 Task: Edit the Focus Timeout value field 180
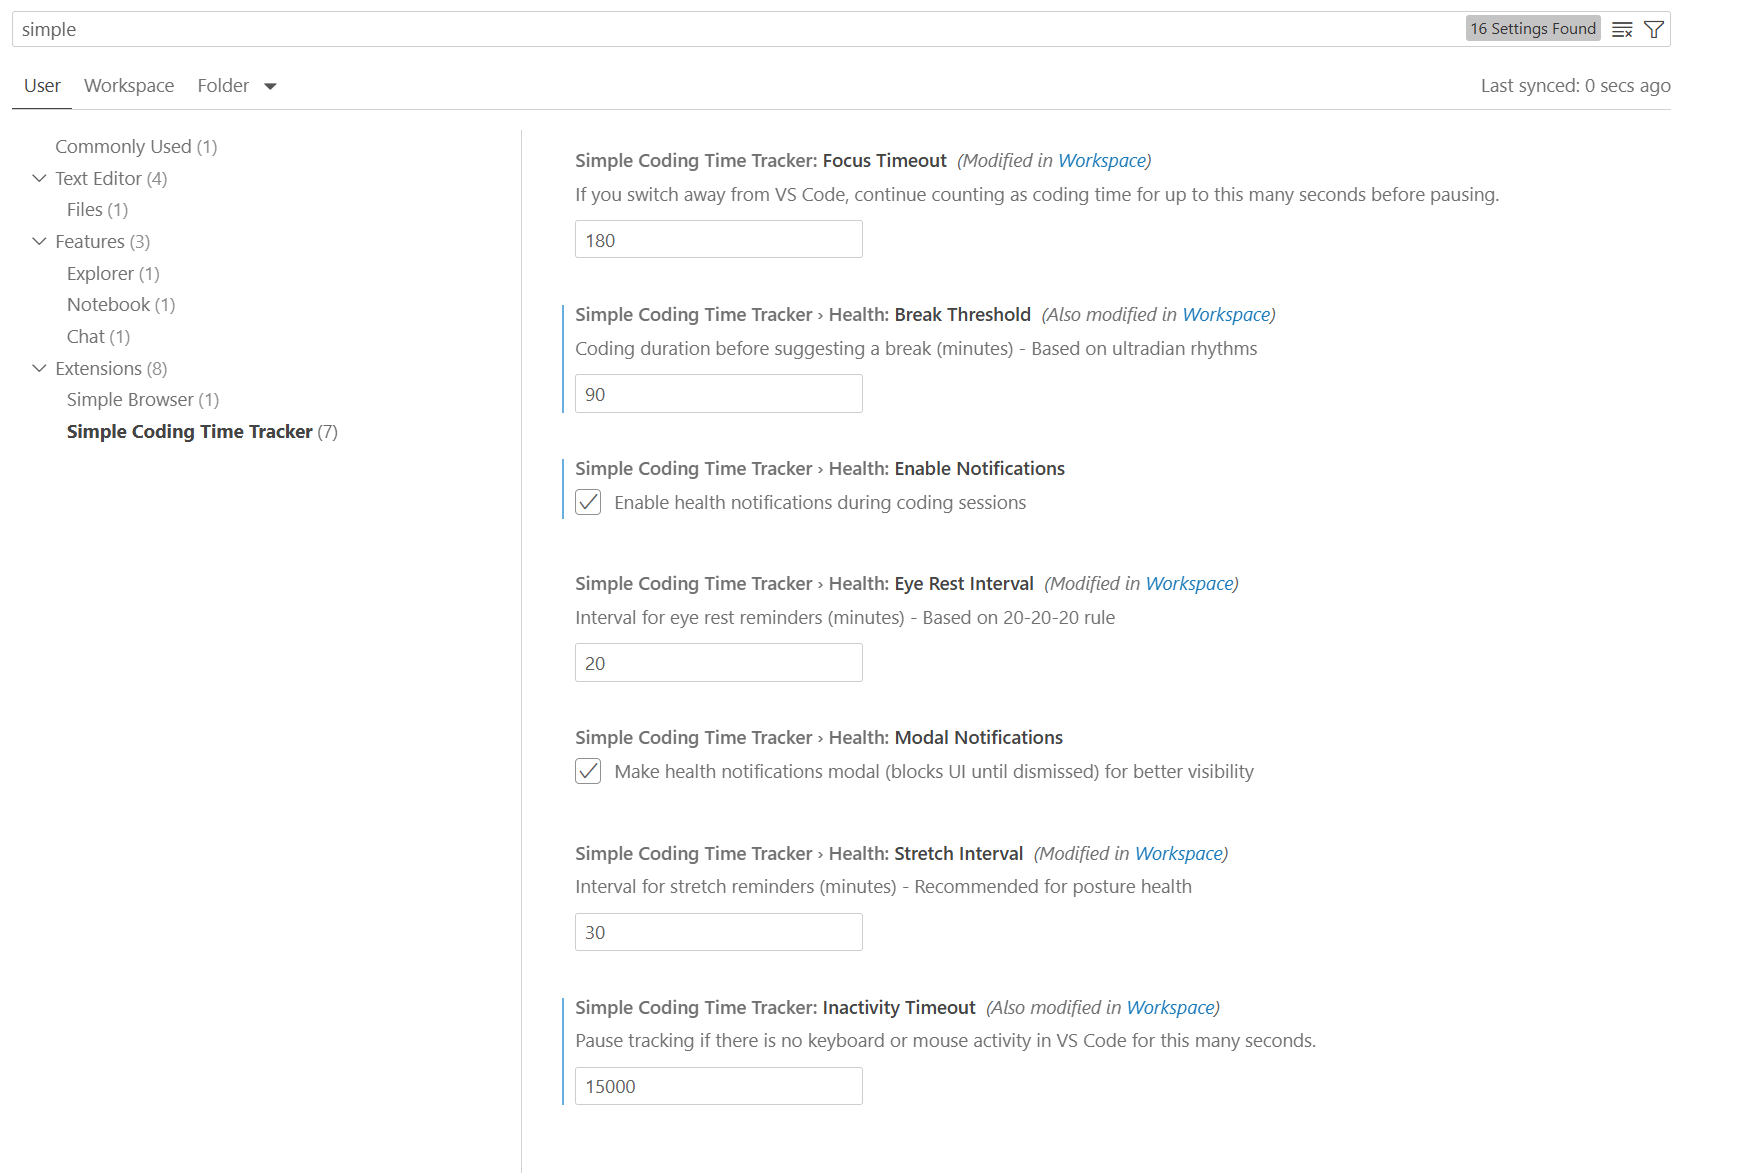coord(718,240)
